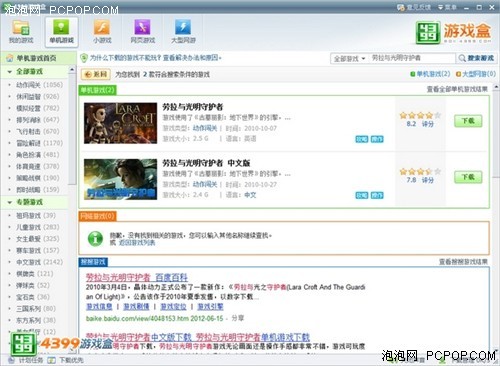This screenshot has height=366, width=500.
Task: Download the 7.8 rated Chinese version
Action: (x=468, y=177)
